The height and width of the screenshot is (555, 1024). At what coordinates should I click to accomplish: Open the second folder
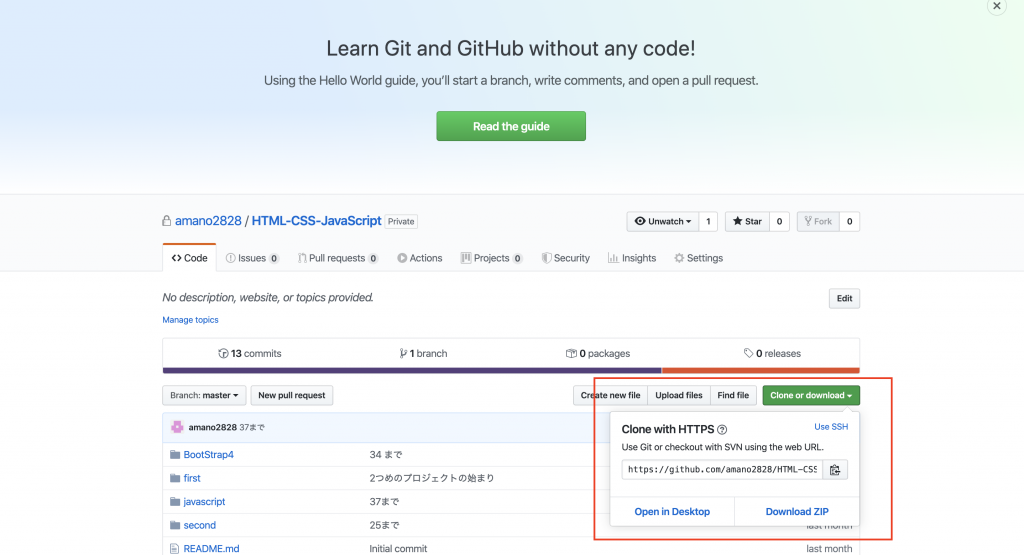tap(199, 525)
